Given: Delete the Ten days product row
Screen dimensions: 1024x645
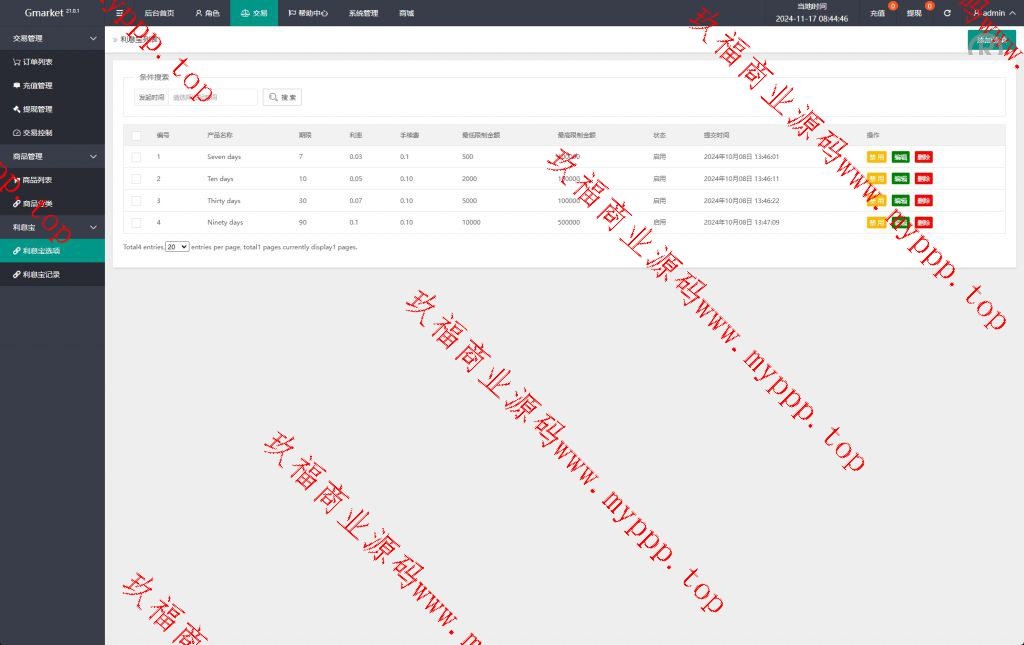Looking at the screenshot, I should pos(923,179).
